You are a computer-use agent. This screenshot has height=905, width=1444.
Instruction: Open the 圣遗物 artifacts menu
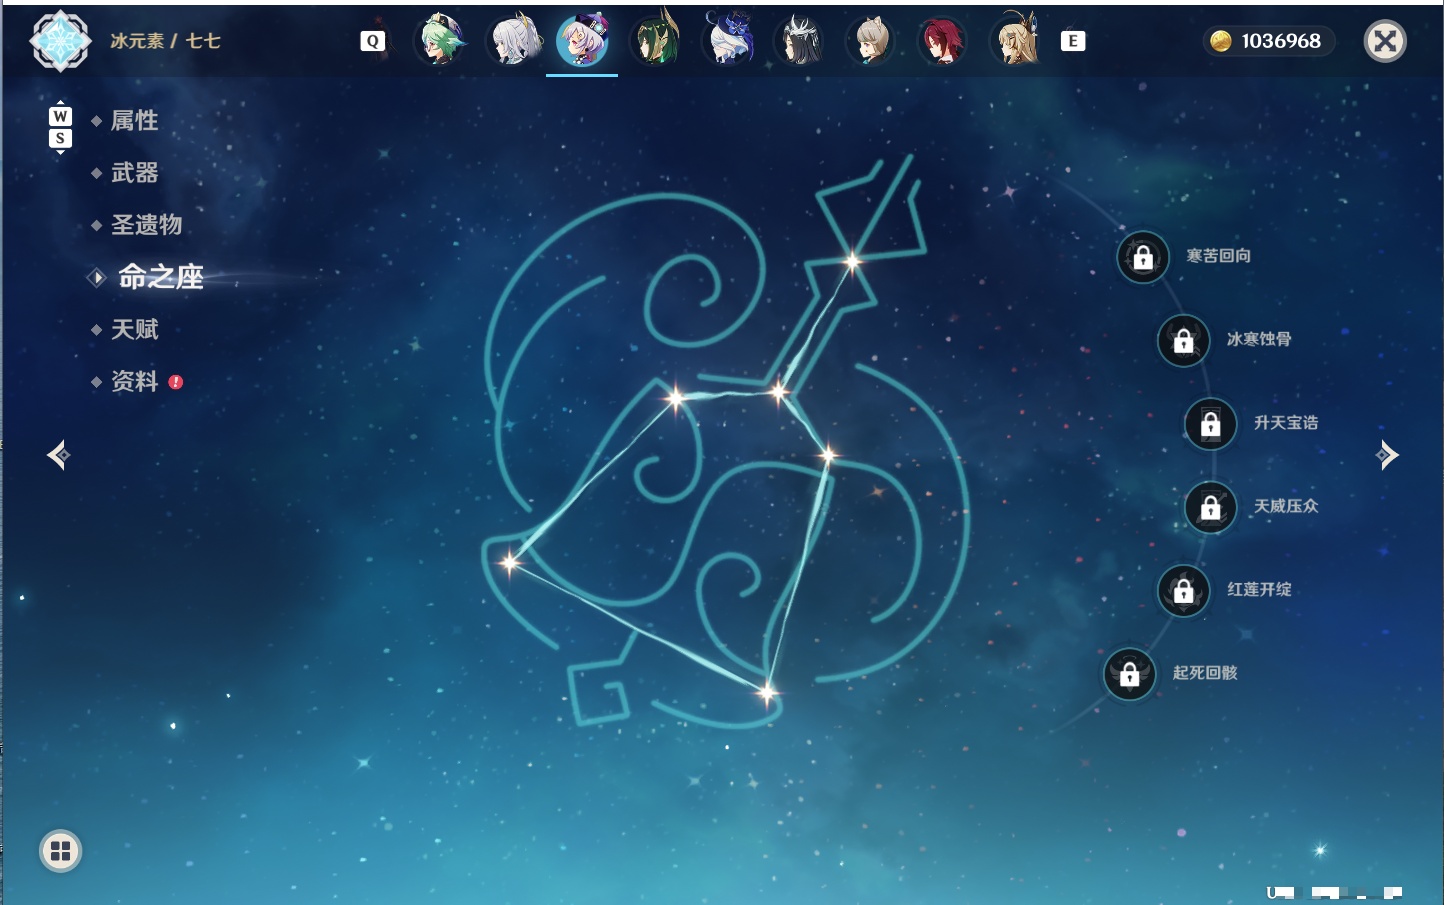[146, 225]
